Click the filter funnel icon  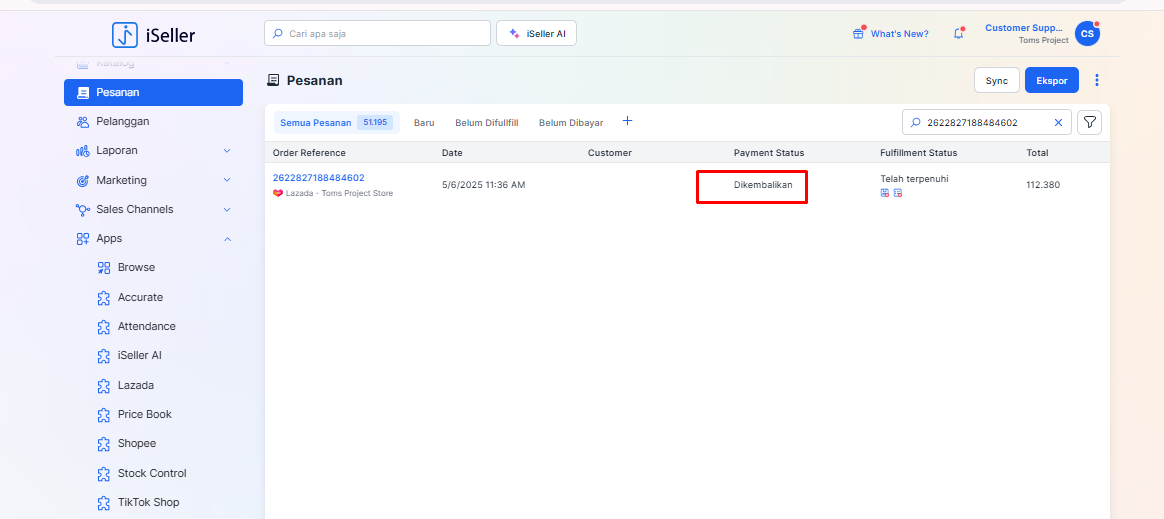point(1090,122)
